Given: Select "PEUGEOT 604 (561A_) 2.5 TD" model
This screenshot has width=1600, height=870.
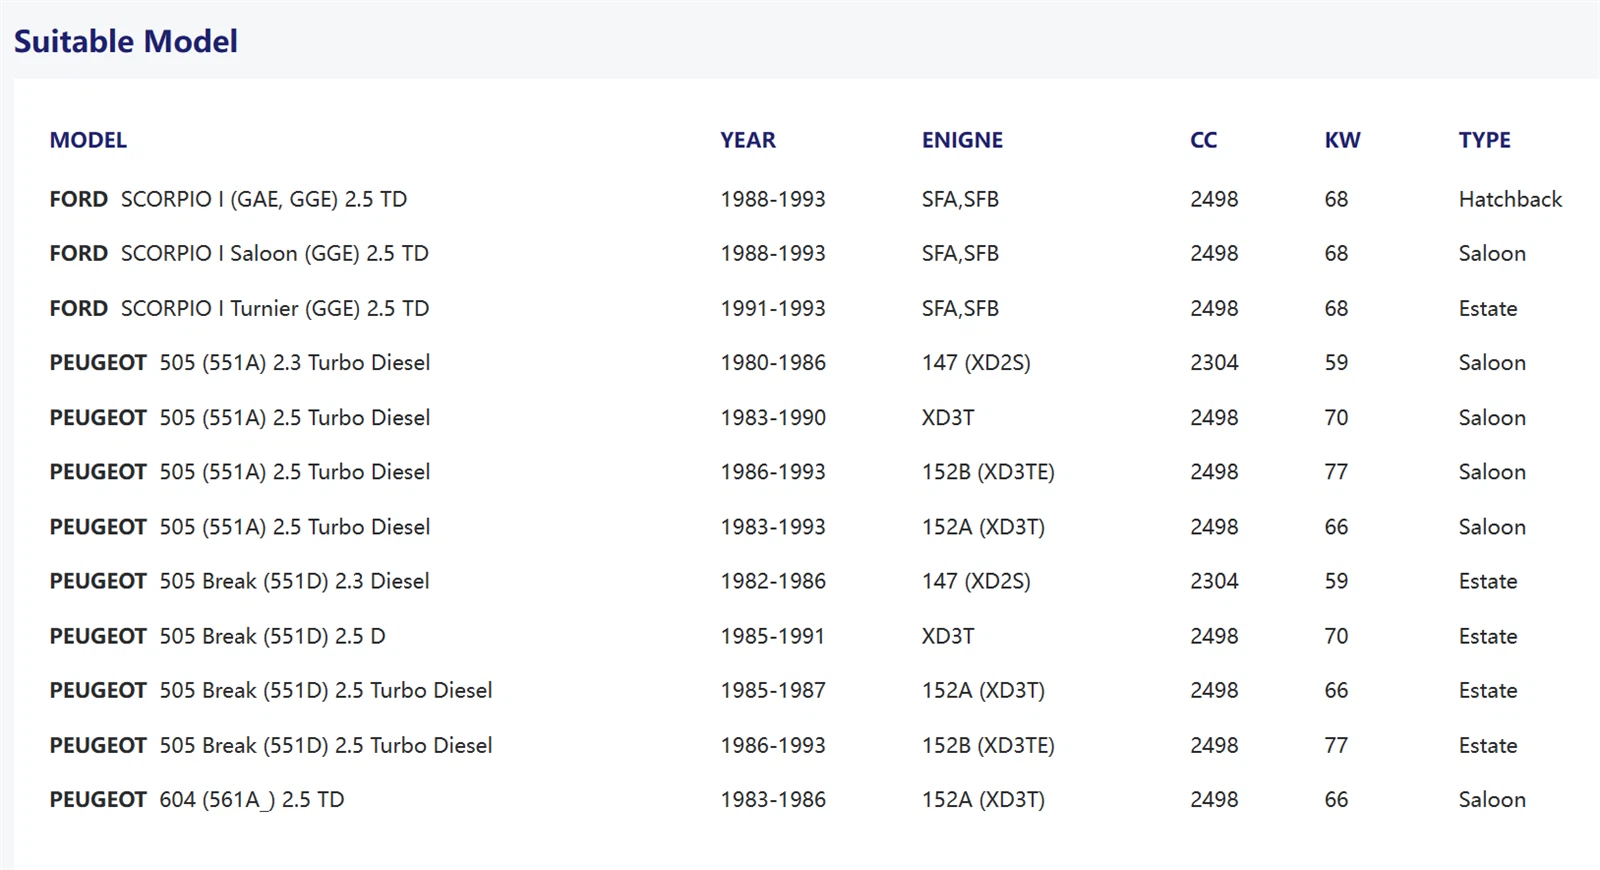Looking at the screenshot, I should tap(197, 800).
